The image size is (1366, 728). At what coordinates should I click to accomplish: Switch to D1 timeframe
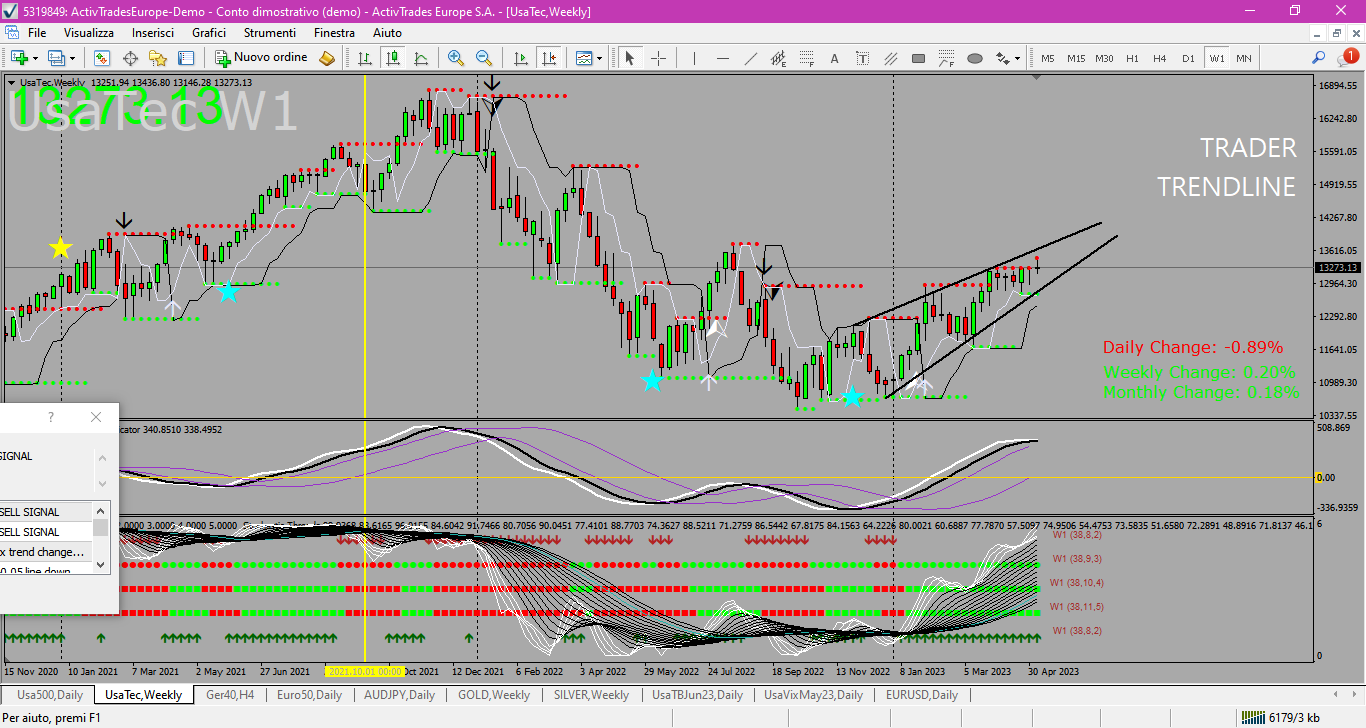pos(1188,58)
